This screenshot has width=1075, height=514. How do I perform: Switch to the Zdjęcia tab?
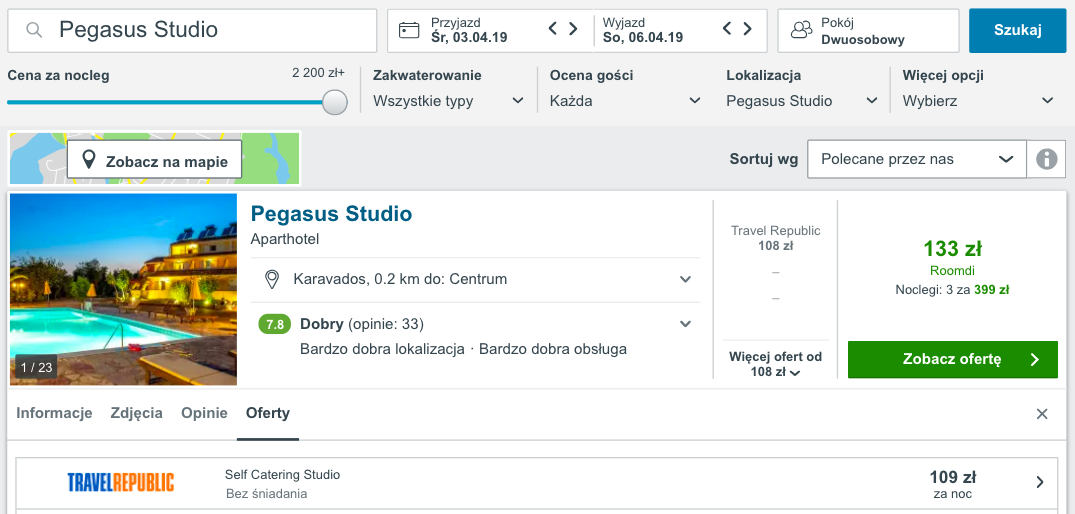coord(137,413)
